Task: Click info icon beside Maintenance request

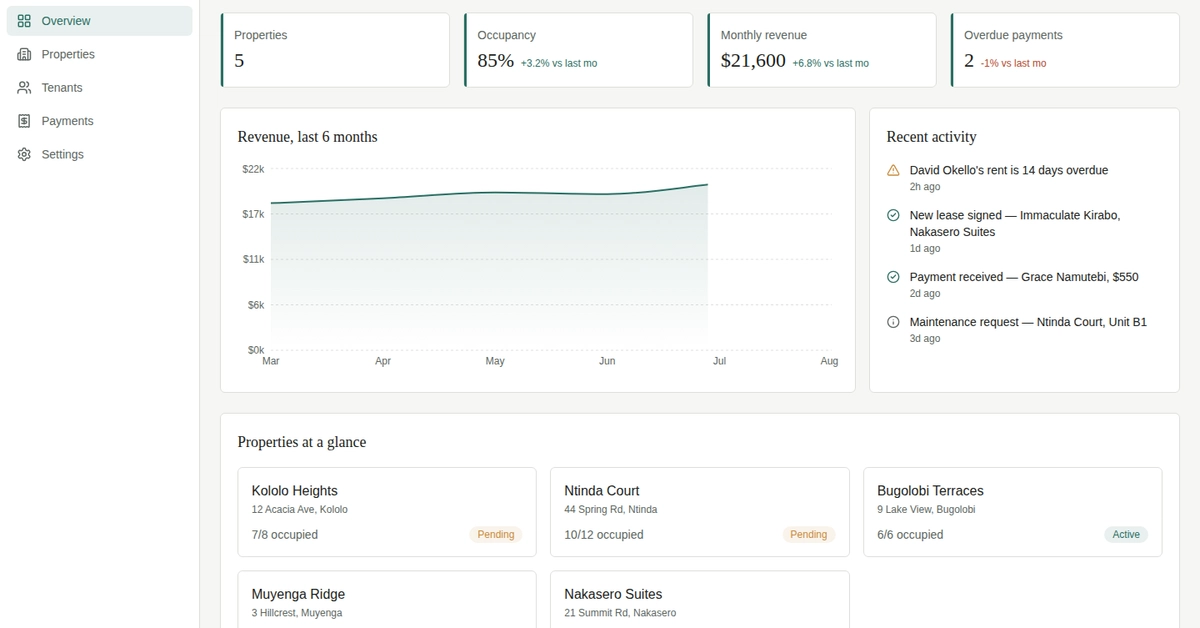Action: tap(893, 322)
